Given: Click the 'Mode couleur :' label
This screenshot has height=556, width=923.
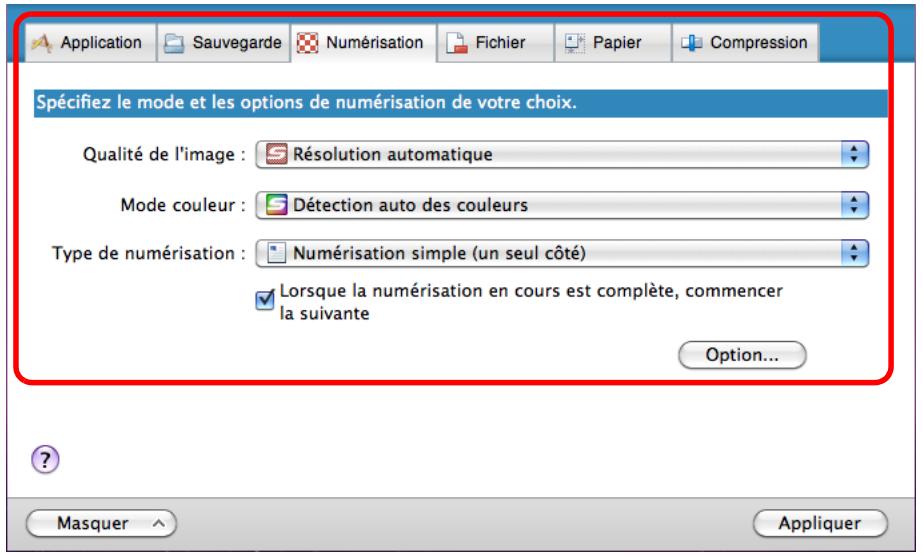Looking at the screenshot, I should coord(183,205).
